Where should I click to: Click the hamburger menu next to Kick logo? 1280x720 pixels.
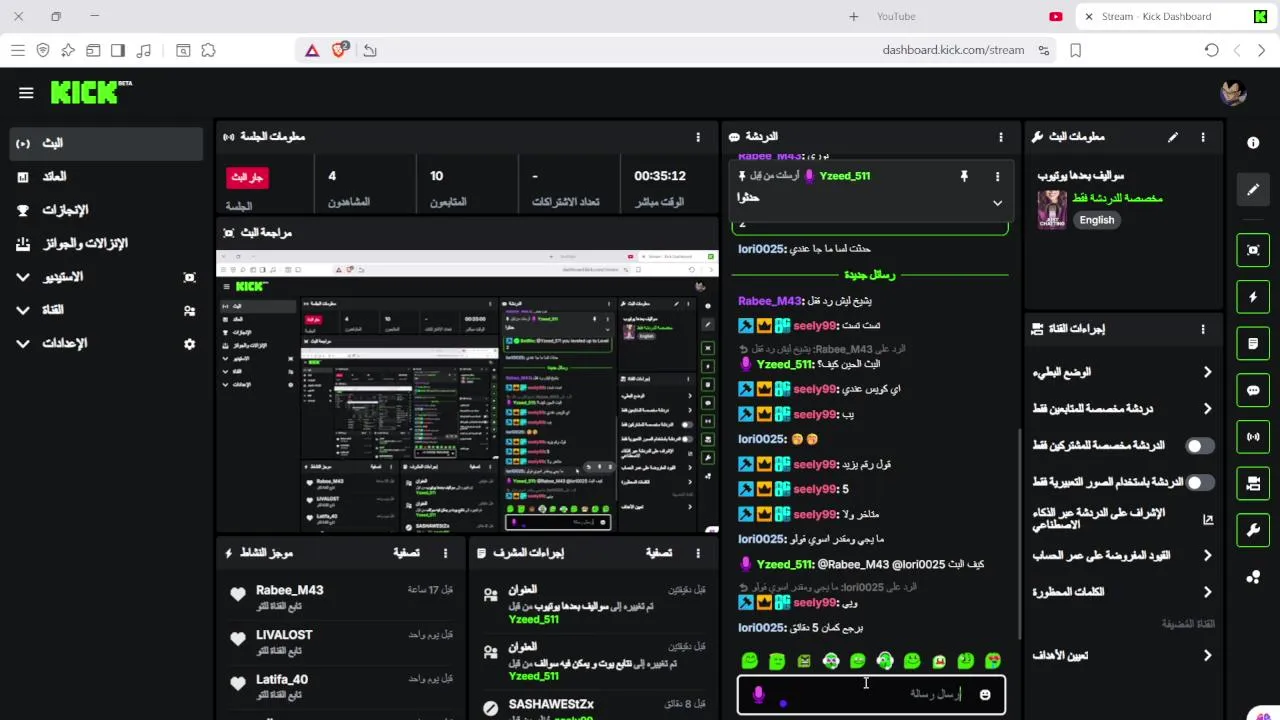click(x=26, y=93)
